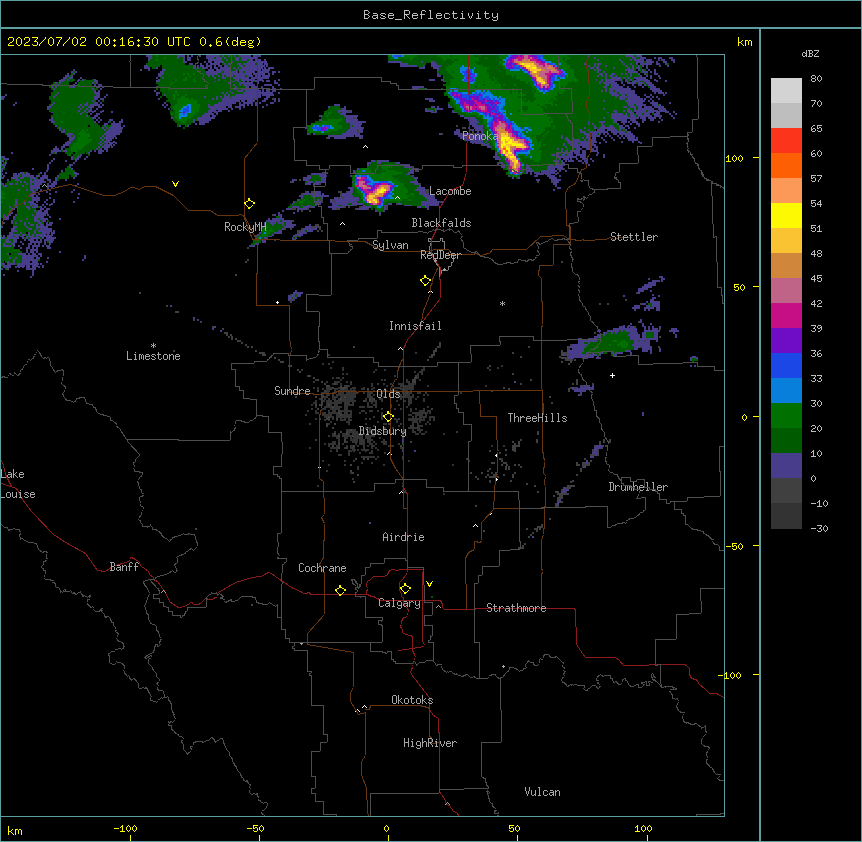The width and height of the screenshot is (862, 842).
Task: Click the yellow V marker northwest of RockyMH
Action: click(175, 184)
